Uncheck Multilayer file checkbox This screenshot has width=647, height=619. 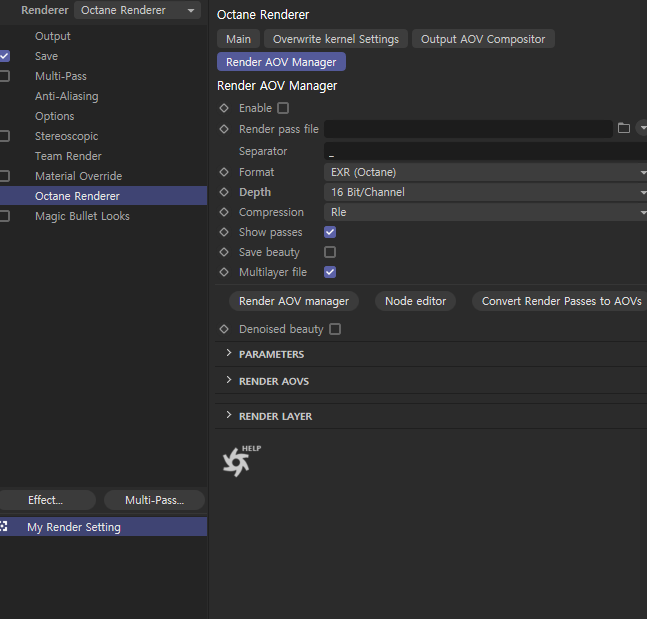[x=330, y=272]
